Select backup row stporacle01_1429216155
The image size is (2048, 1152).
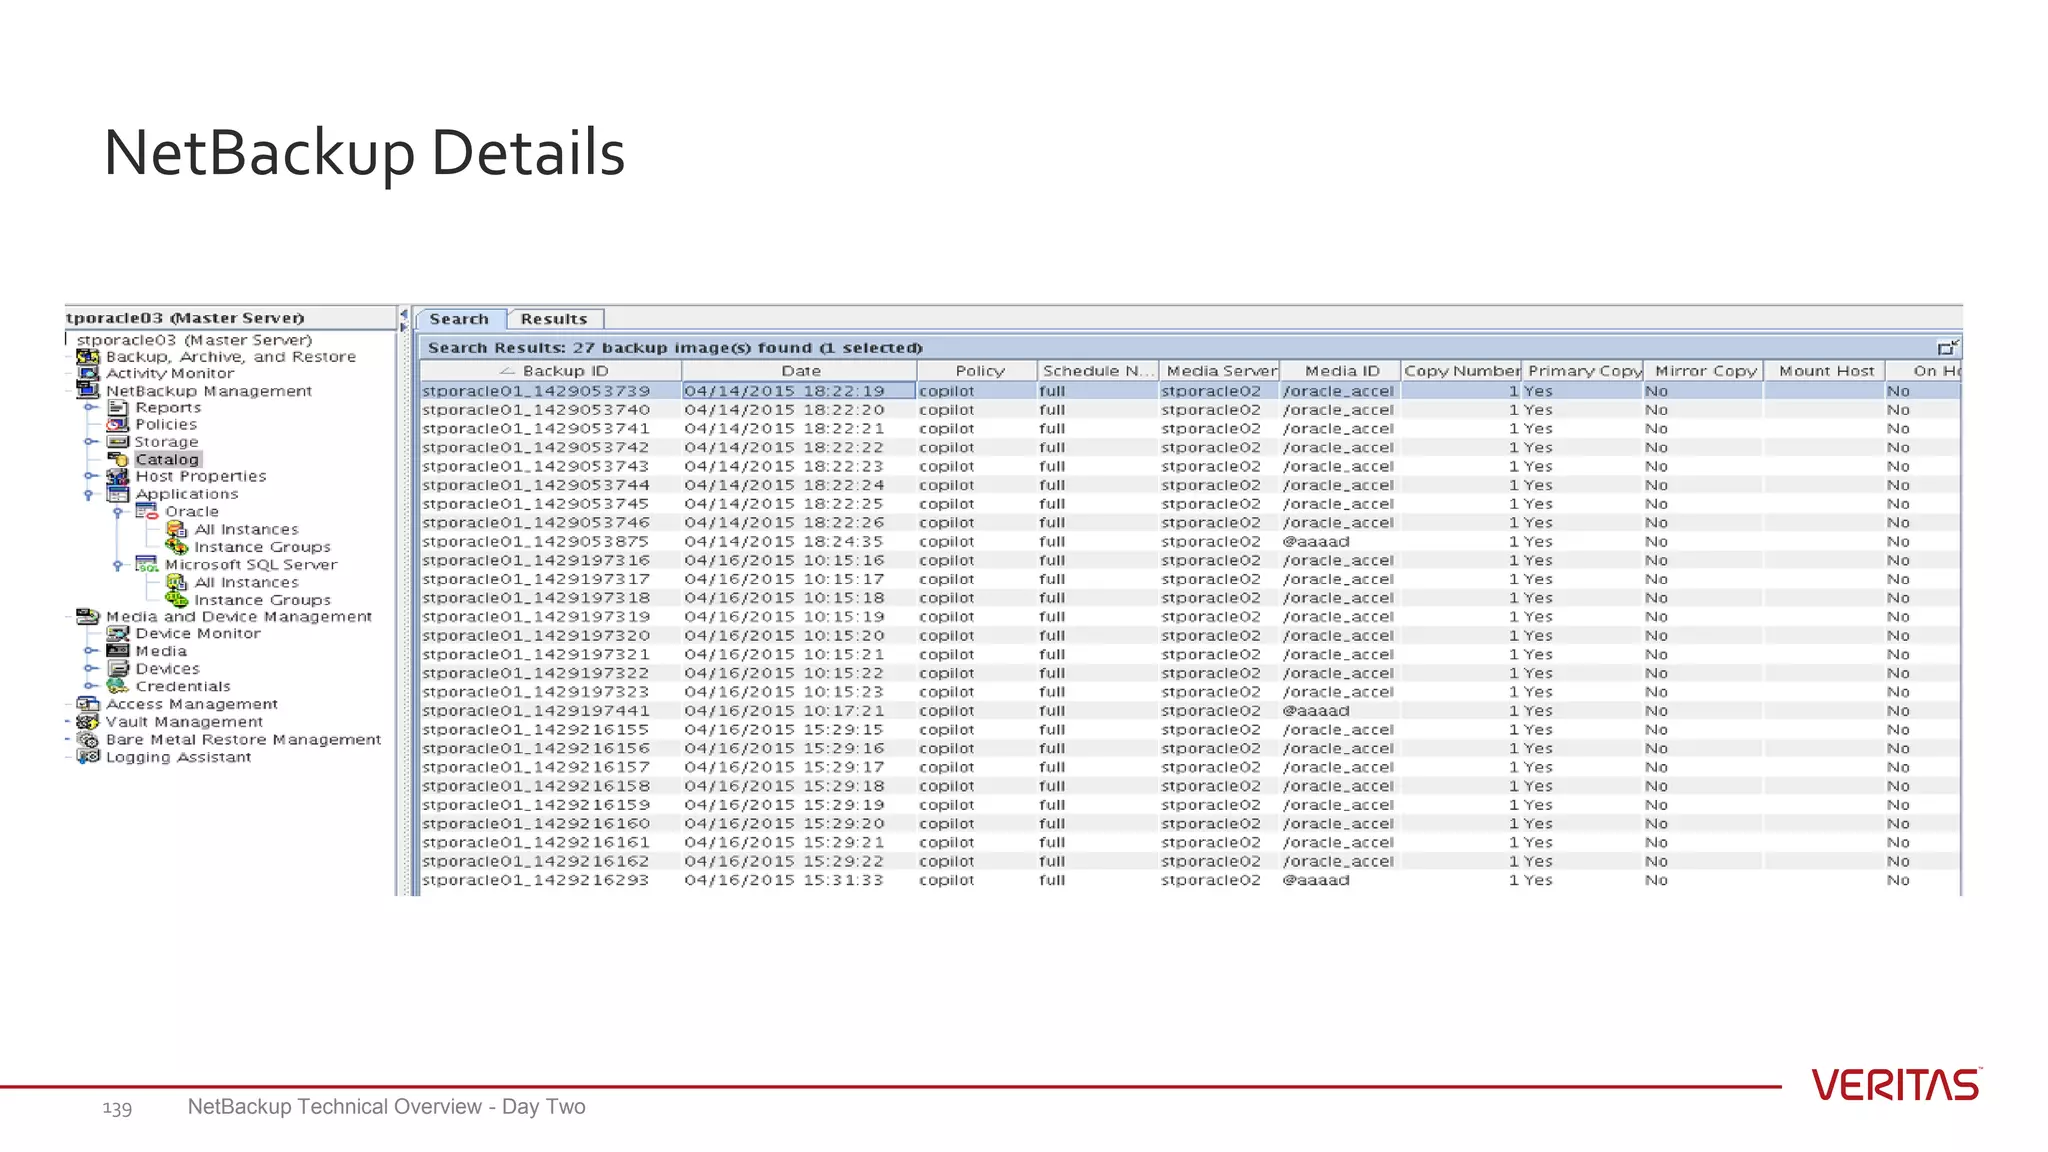1190,730
